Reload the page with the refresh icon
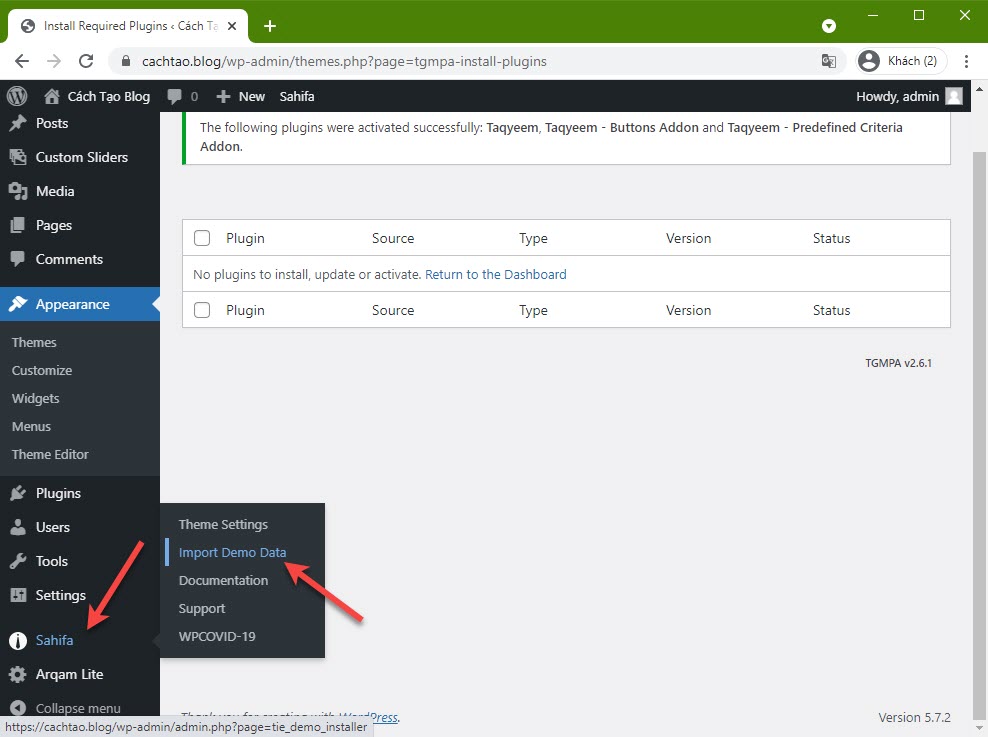The width and height of the screenshot is (988, 737). click(x=86, y=61)
